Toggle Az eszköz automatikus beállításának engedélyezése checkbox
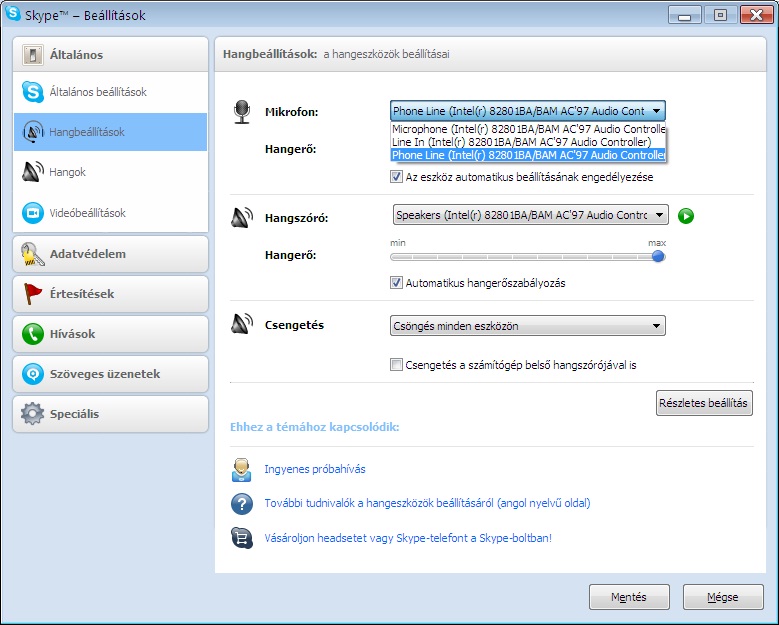The image size is (779, 625). 396,177
